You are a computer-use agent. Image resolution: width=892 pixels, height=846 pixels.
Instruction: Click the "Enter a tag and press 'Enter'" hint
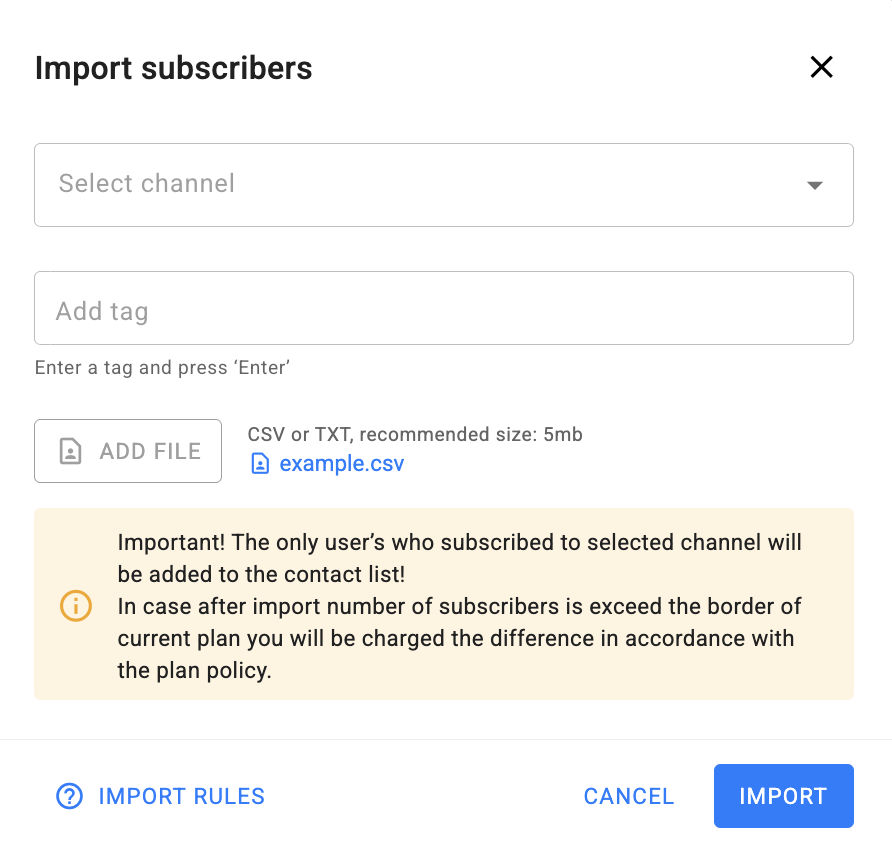click(x=162, y=367)
